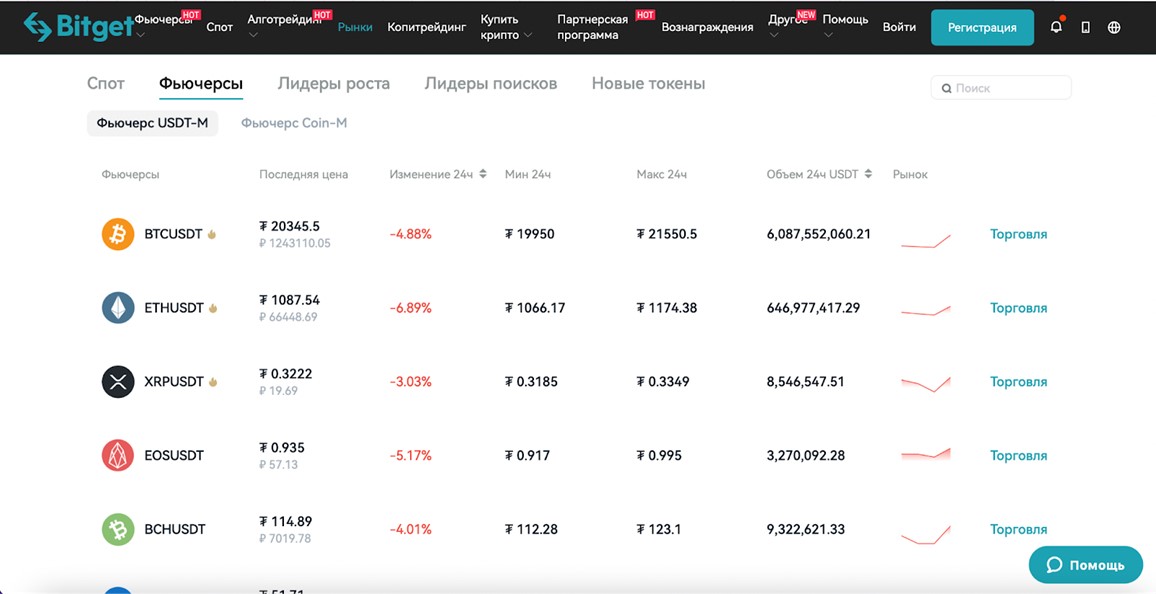
Task: Click the ETHUSDT market chart thumbnail
Action: tap(926, 310)
